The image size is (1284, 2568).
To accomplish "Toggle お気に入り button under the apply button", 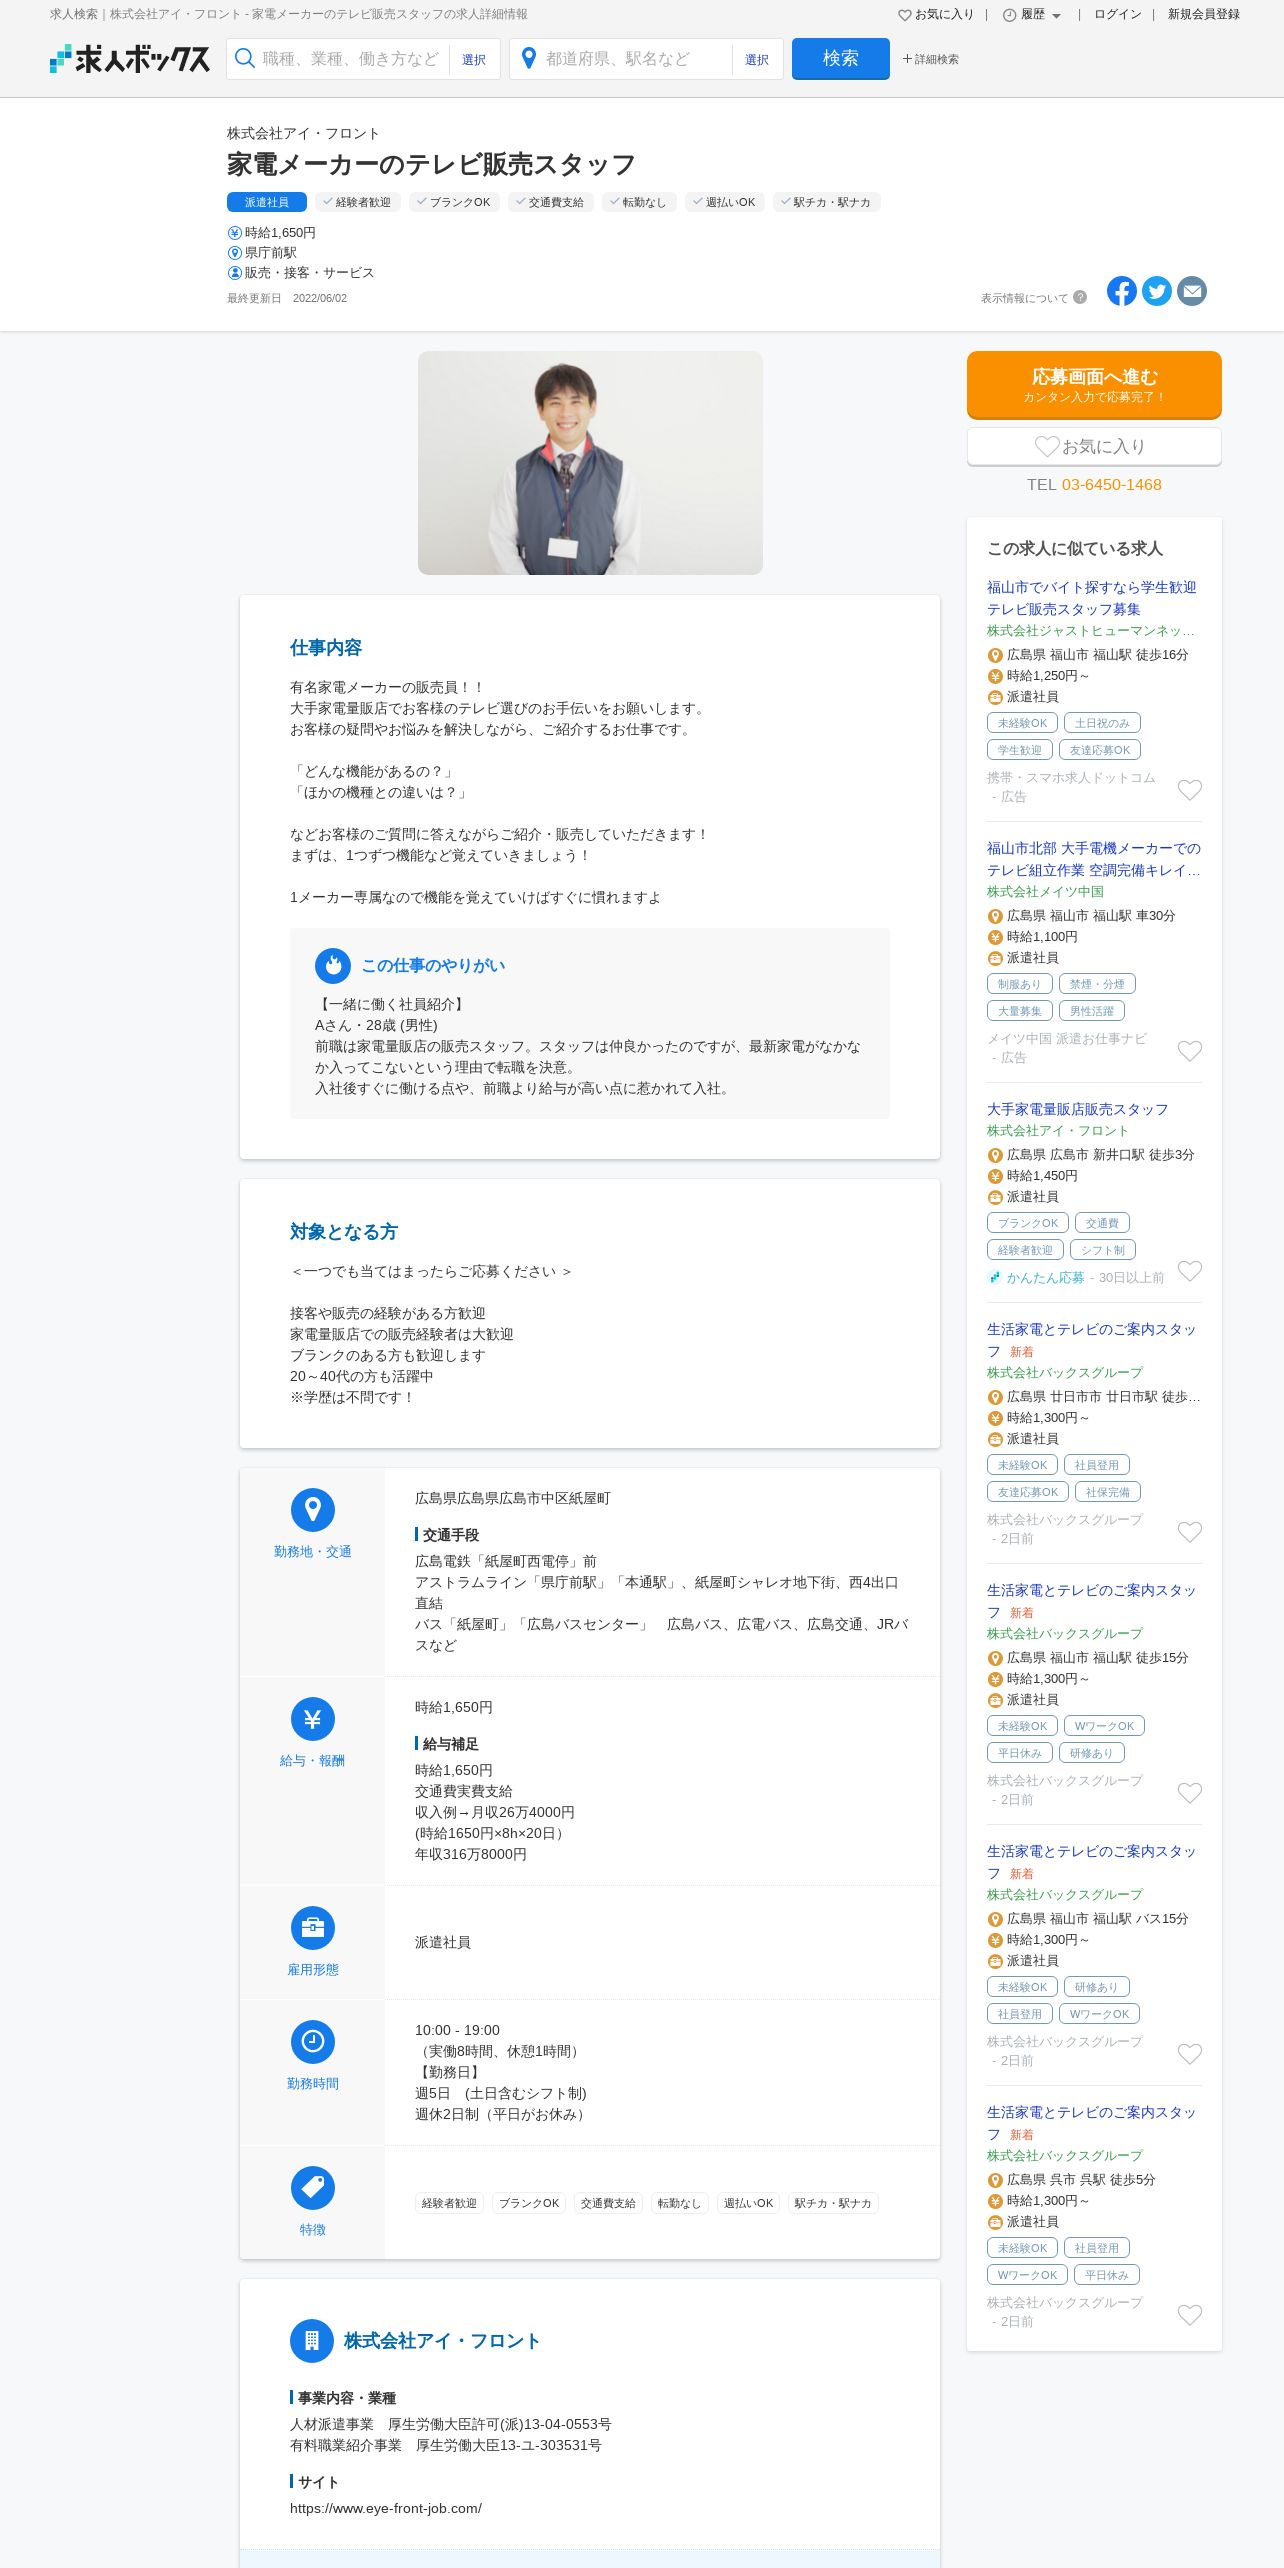I will 1094,447.
